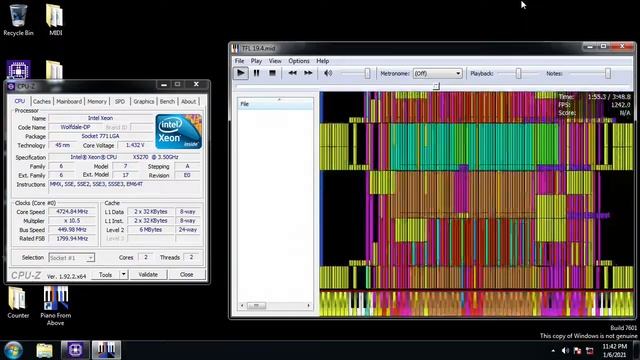Open the Action Center flag icon

pos(577,351)
